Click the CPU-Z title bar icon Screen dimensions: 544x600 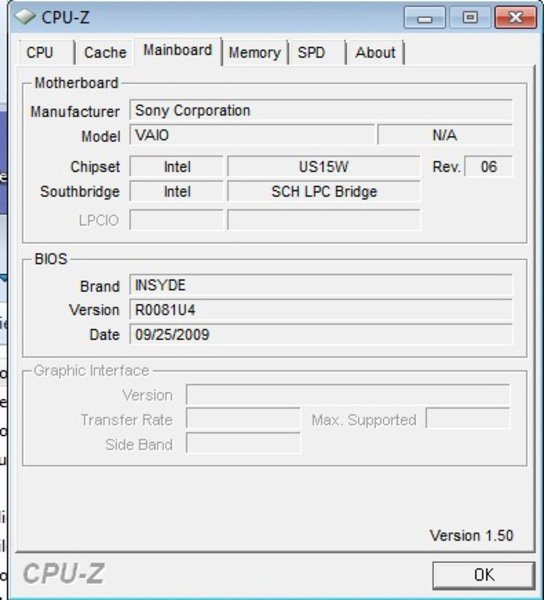tap(25, 17)
